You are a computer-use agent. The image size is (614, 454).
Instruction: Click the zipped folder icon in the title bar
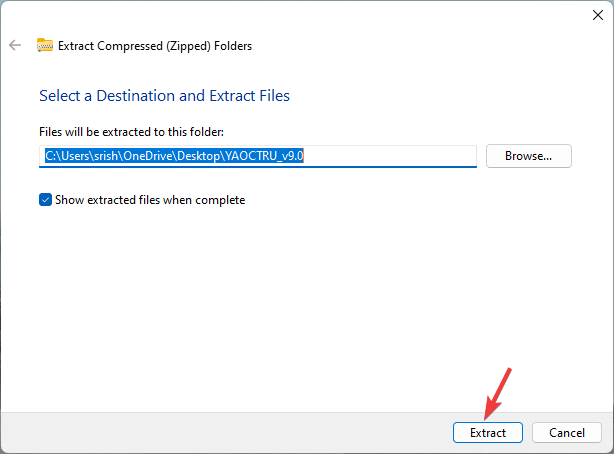tap(45, 45)
